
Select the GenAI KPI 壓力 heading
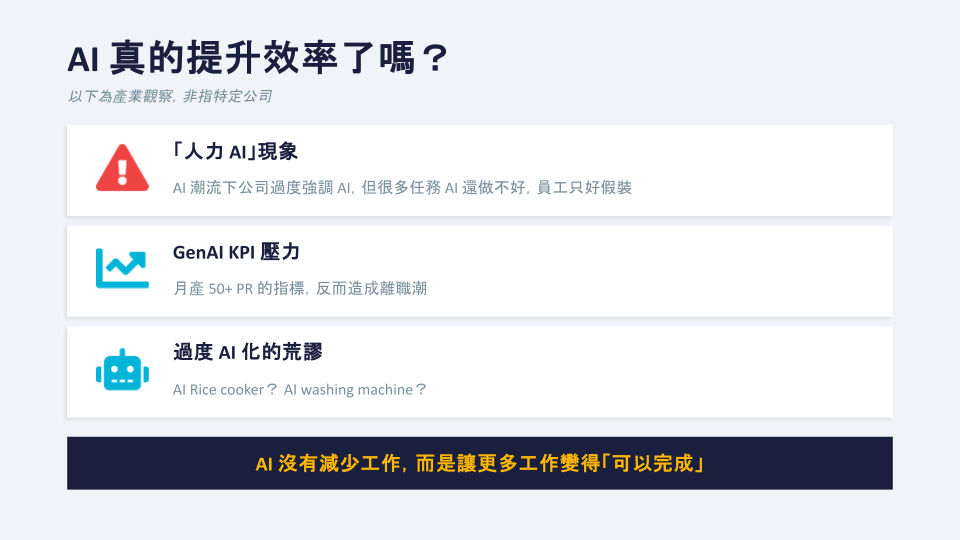click(236, 252)
